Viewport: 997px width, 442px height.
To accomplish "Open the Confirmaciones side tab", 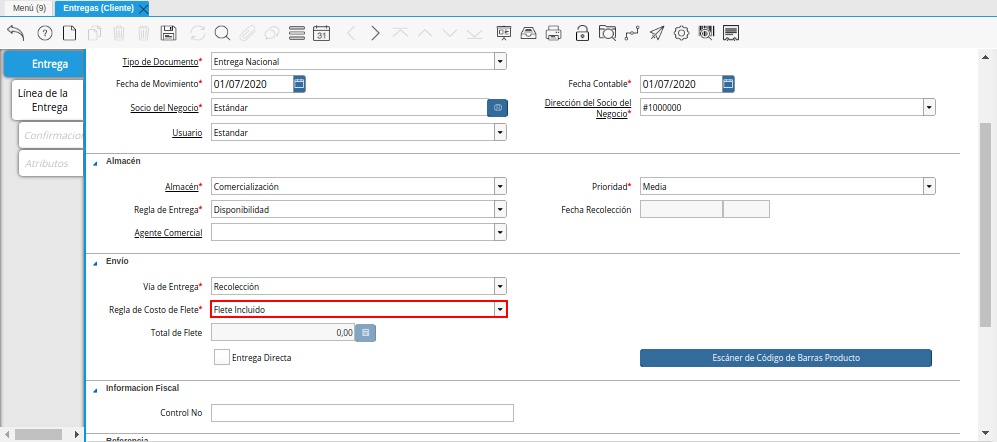I will 51,135.
